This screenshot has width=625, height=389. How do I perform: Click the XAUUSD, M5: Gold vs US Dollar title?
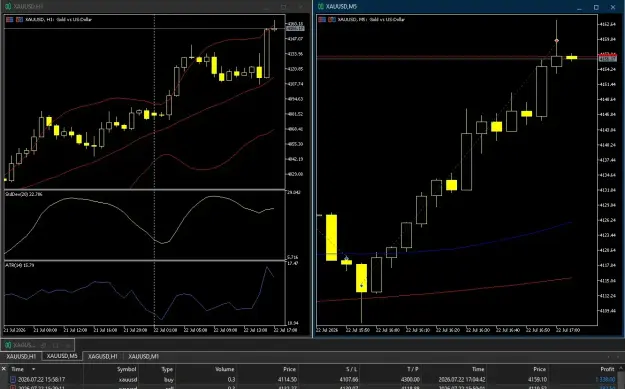coord(371,19)
